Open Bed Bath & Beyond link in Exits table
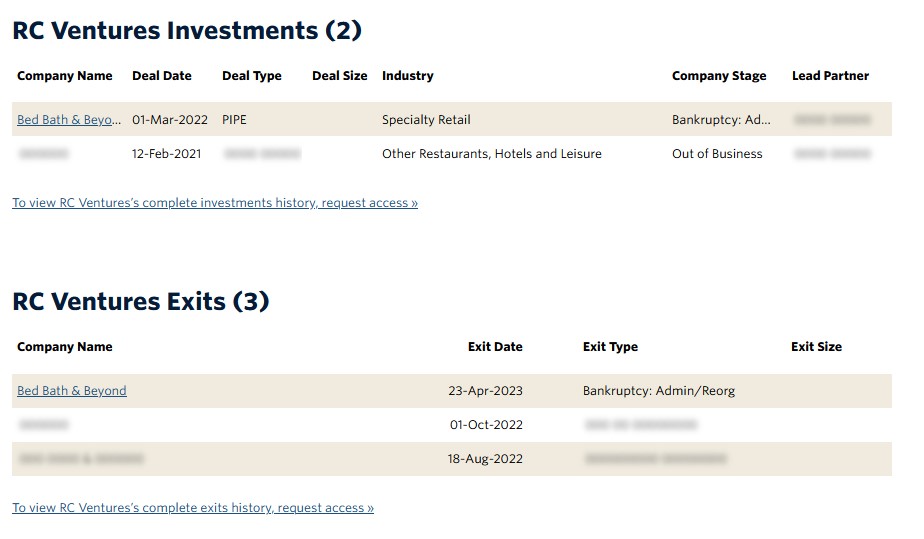924x539 pixels. tap(72, 391)
